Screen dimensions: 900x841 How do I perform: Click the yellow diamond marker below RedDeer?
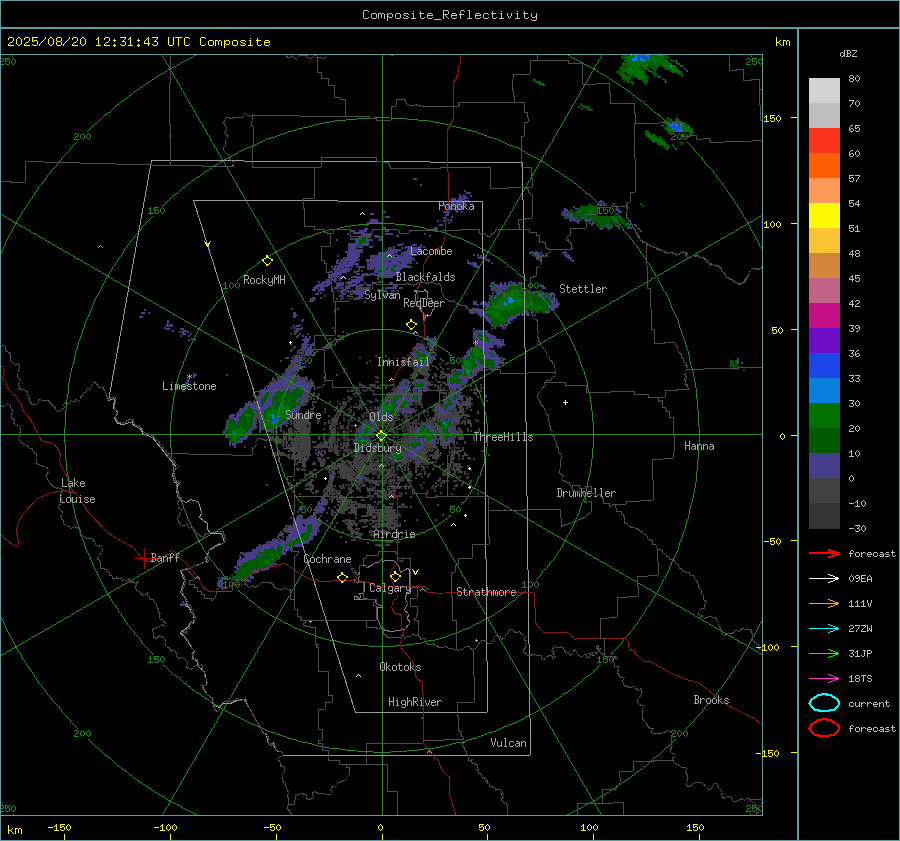[412, 325]
